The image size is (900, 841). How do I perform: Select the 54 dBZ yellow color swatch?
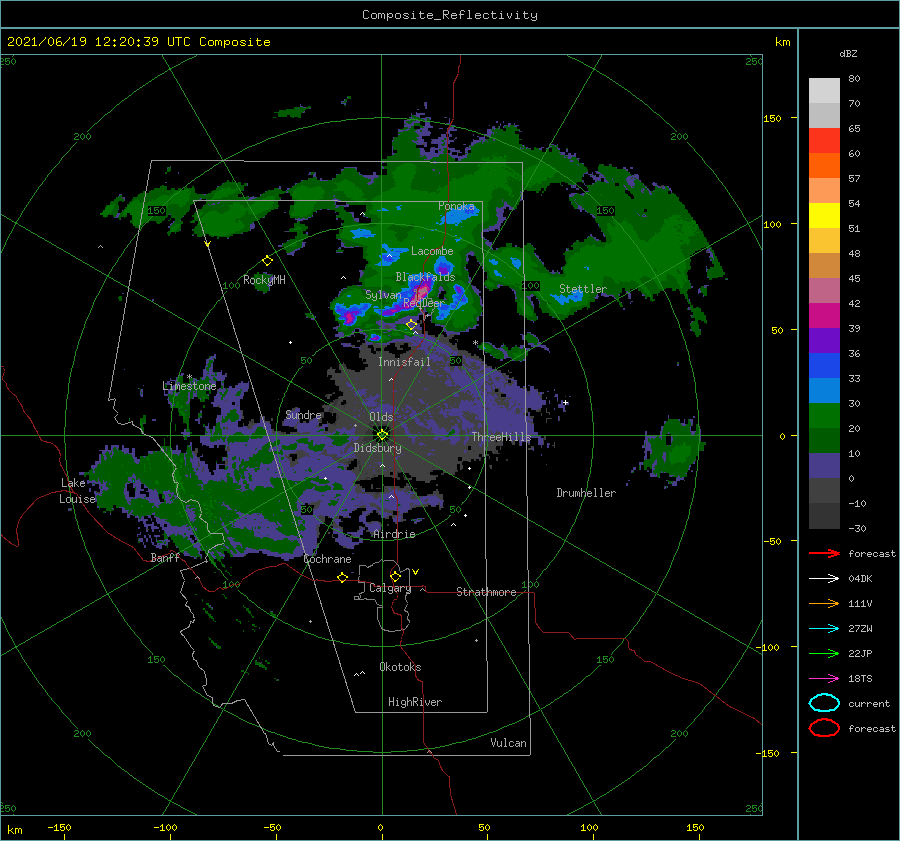[x=824, y=216]
